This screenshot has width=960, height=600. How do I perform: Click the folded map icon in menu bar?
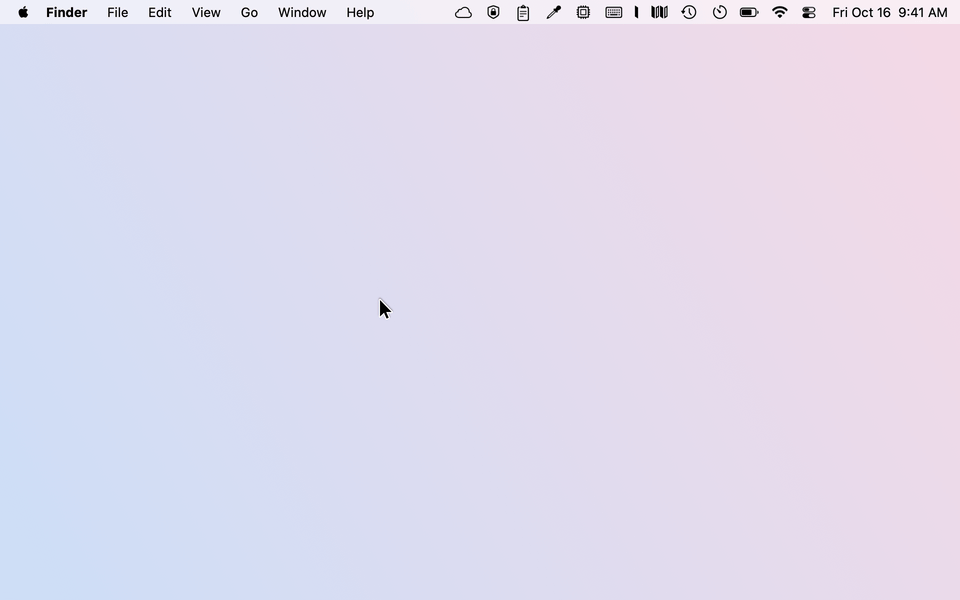[x=659, y=12]
